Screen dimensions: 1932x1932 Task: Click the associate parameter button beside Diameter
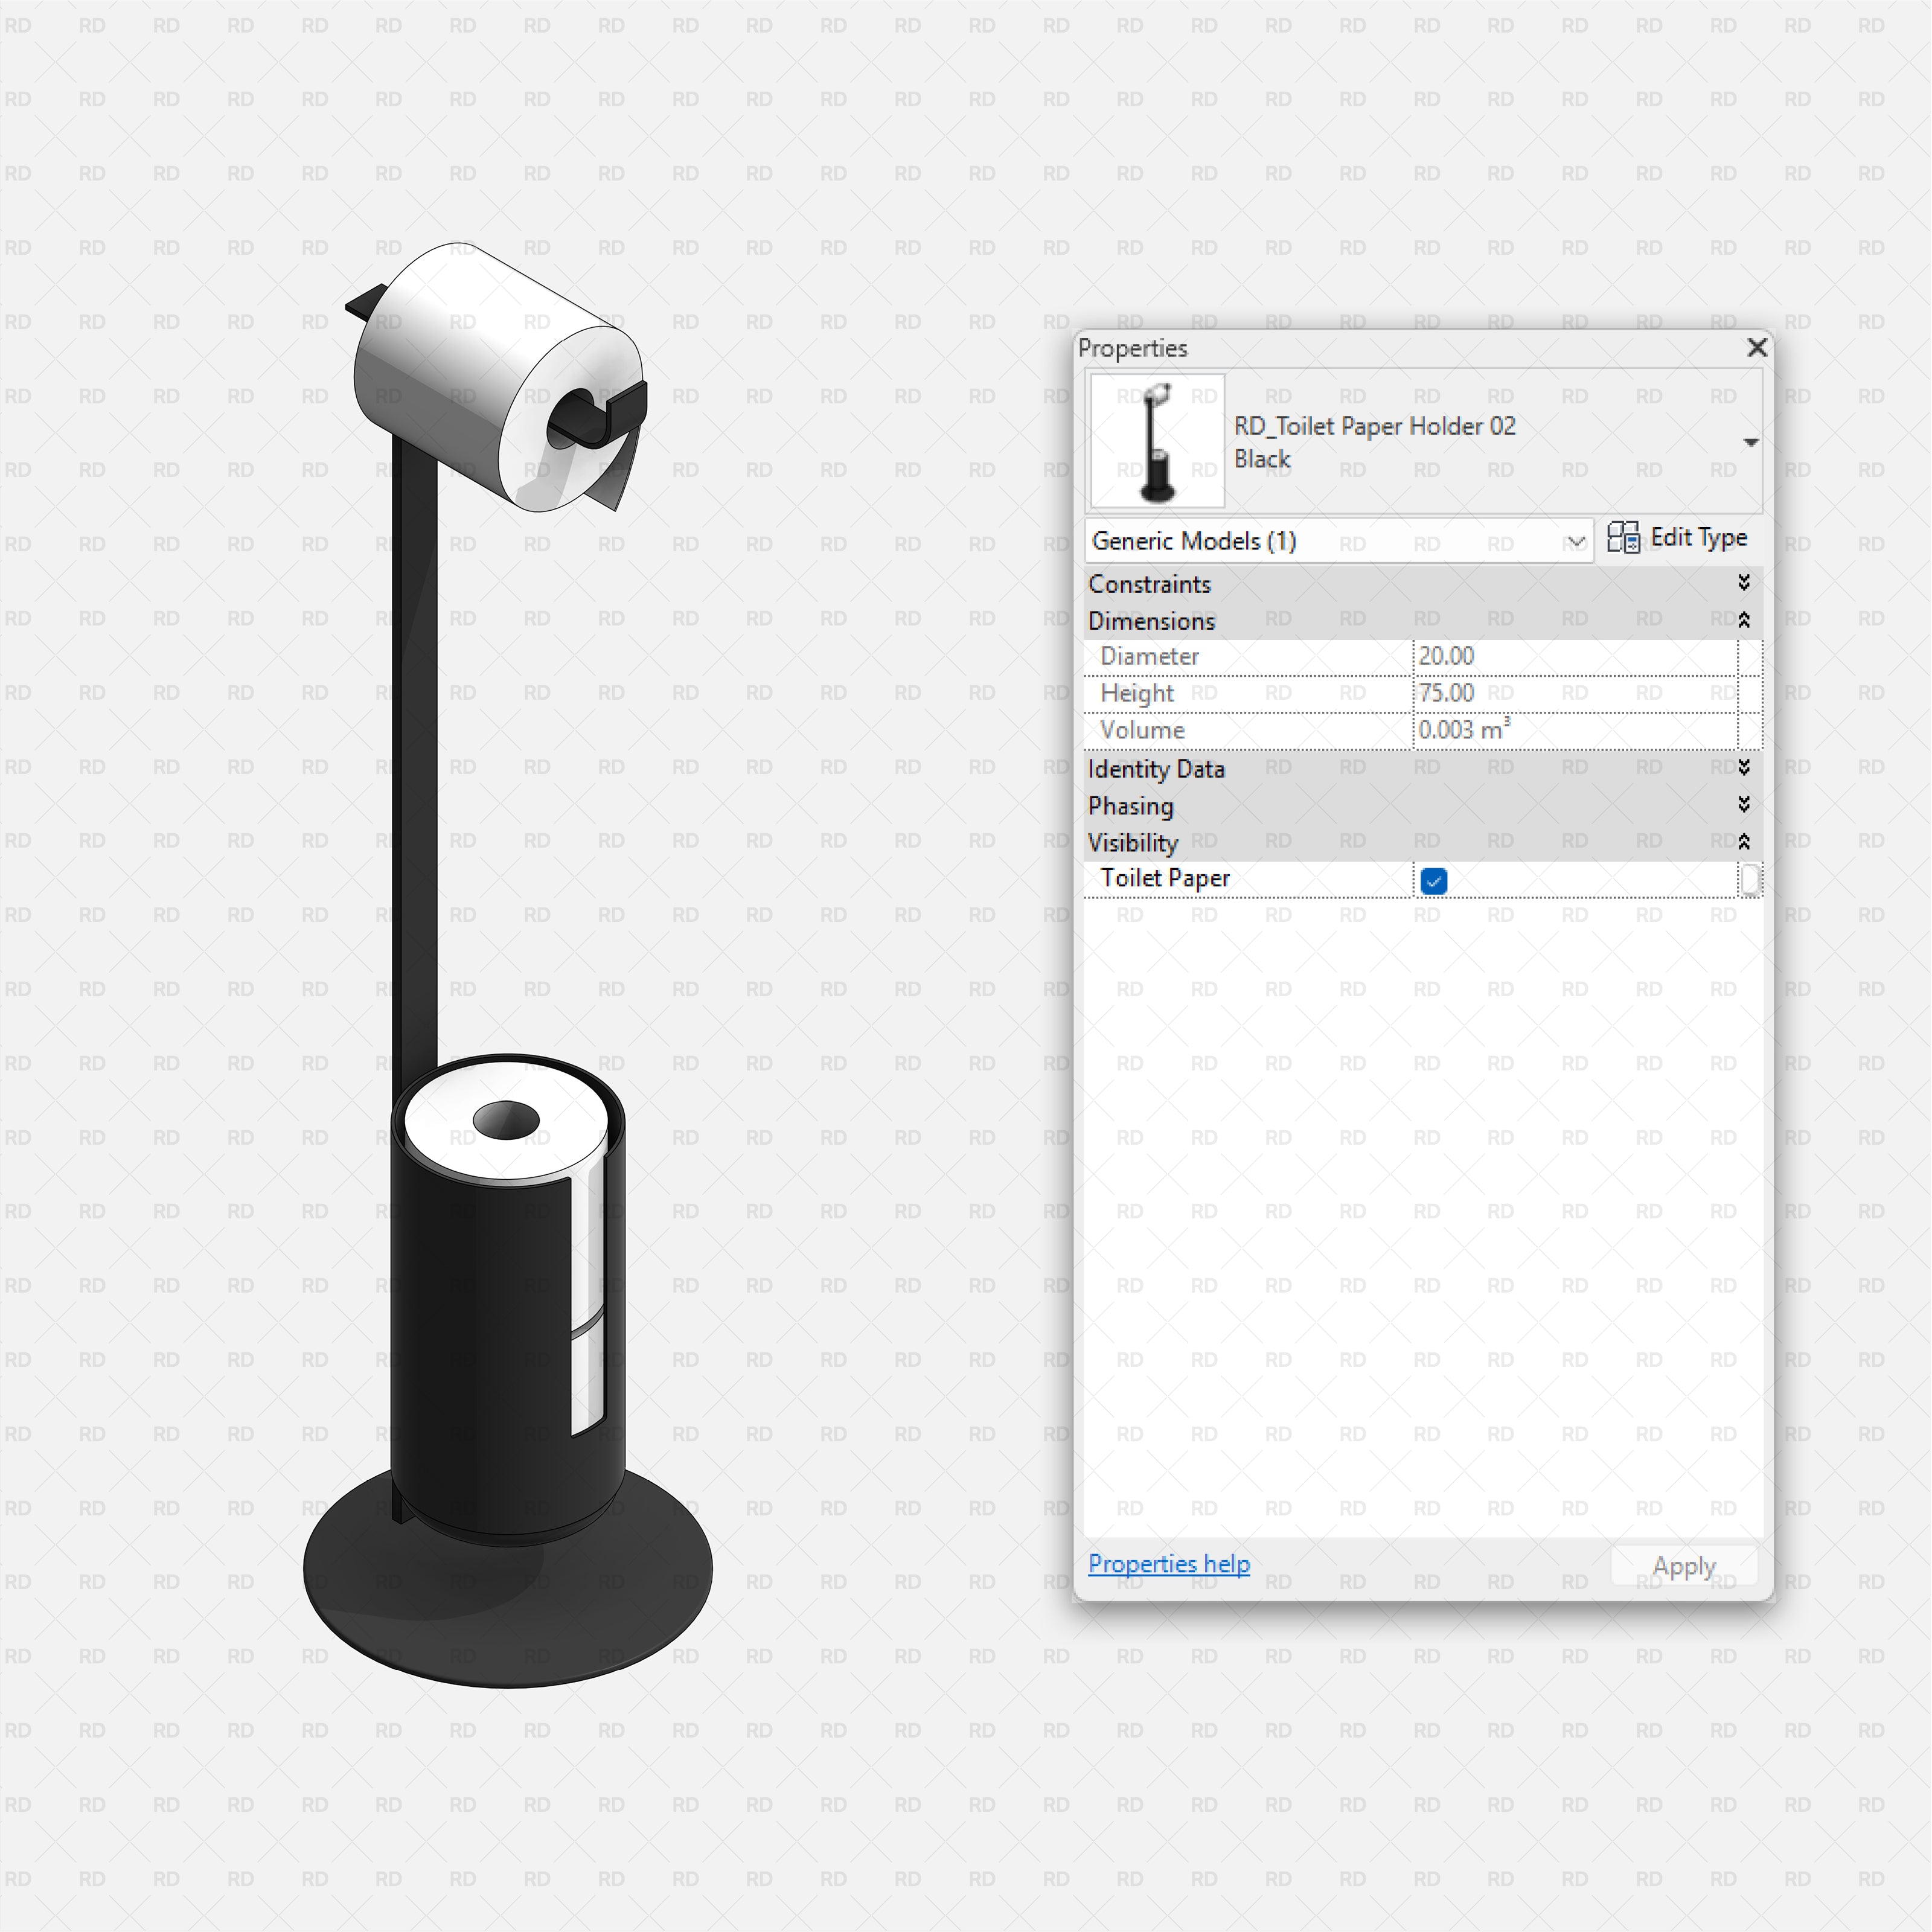point(1750,656)
